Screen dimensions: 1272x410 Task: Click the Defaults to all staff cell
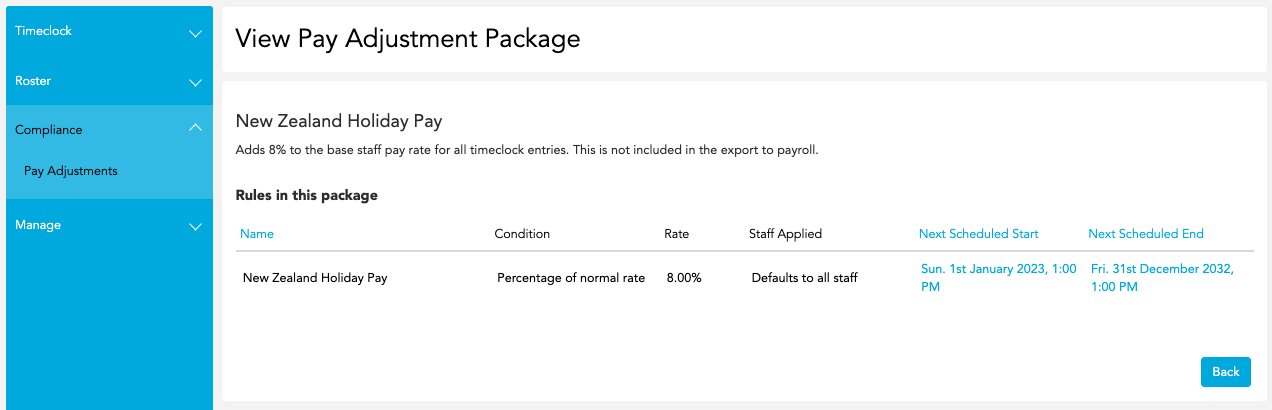pyautogui.click(x=805, y=278)
